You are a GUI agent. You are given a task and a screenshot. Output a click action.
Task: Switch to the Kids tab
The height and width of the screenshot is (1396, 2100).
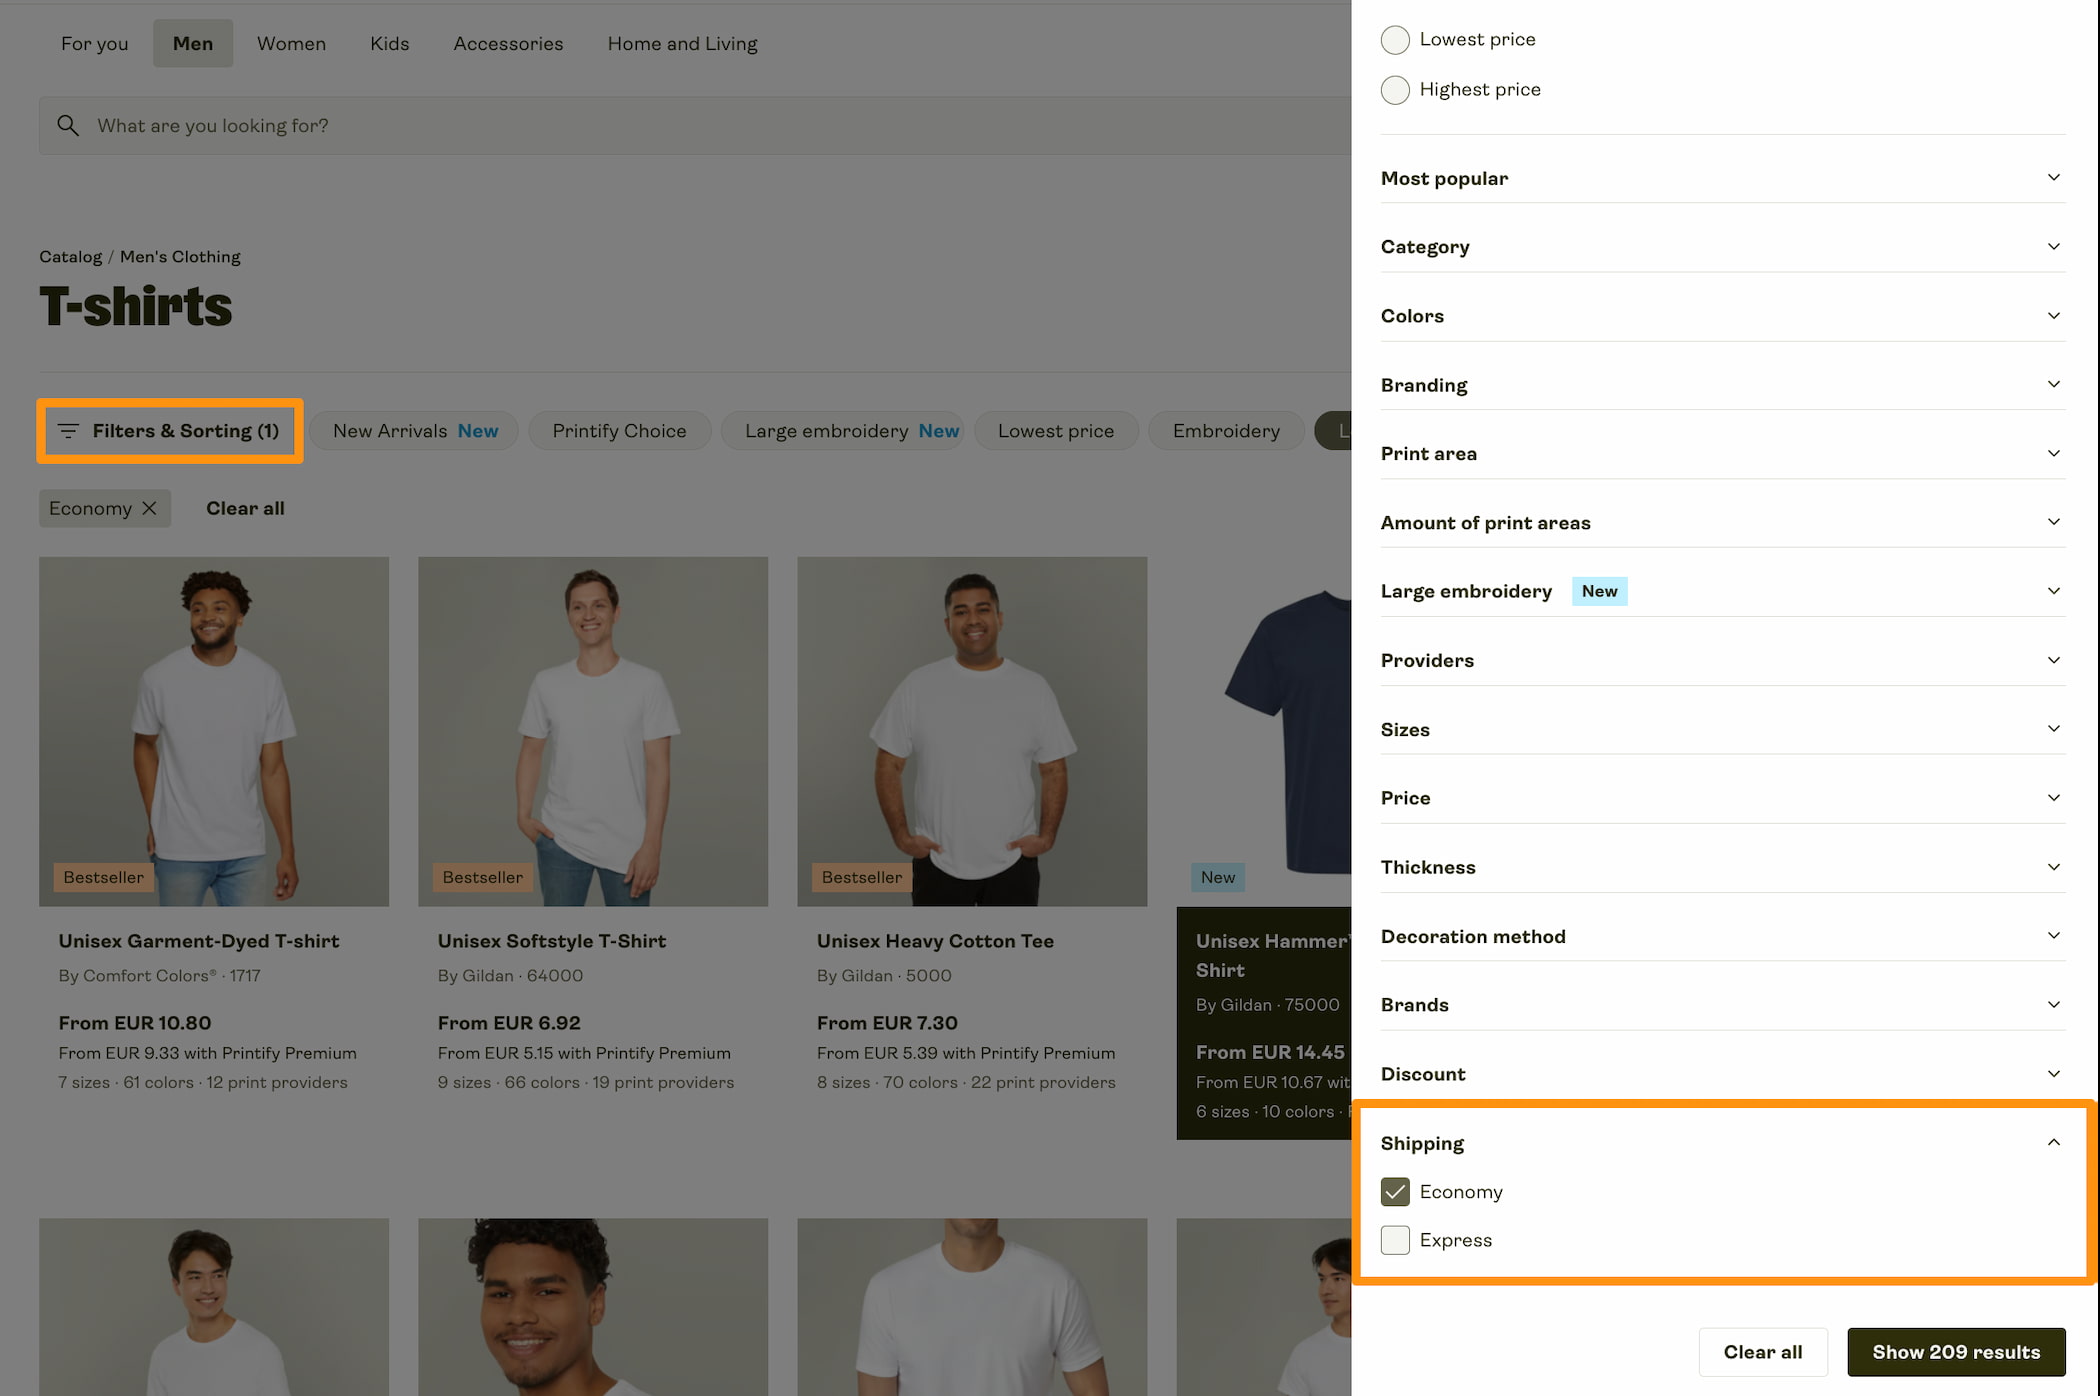click(x=389, y=43)
